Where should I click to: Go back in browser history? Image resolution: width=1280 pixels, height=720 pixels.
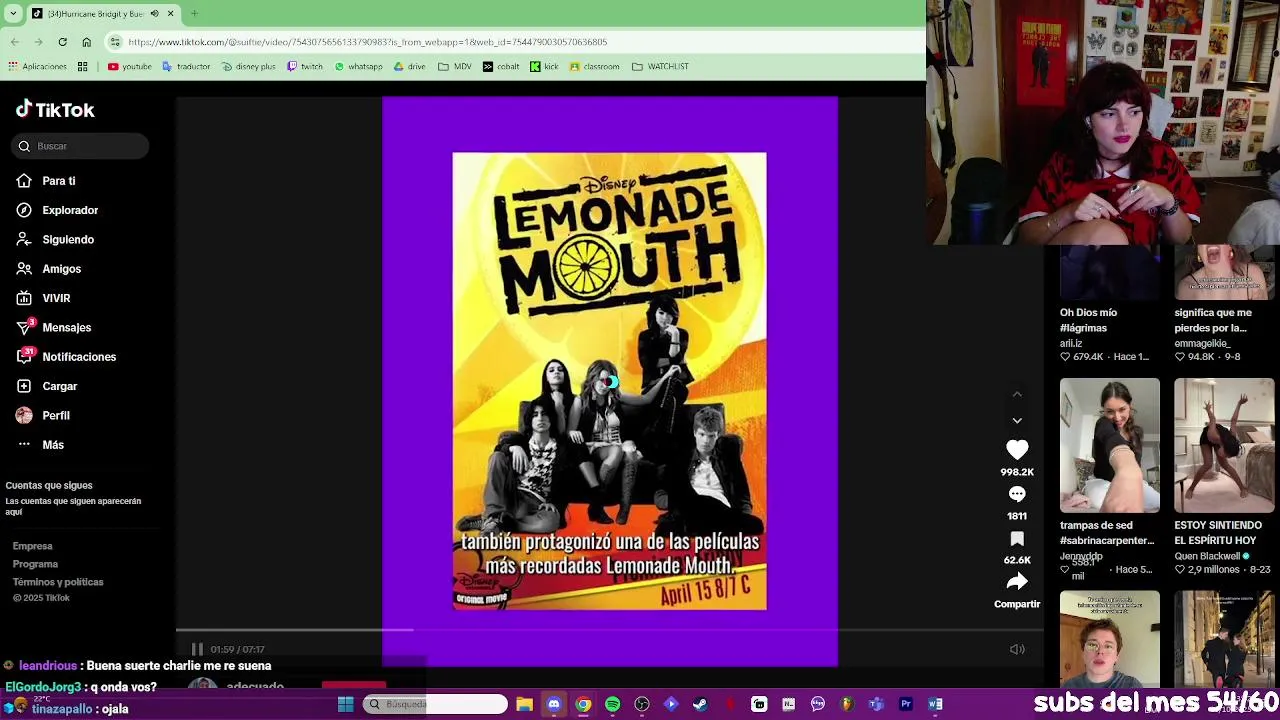pos(15,42)
